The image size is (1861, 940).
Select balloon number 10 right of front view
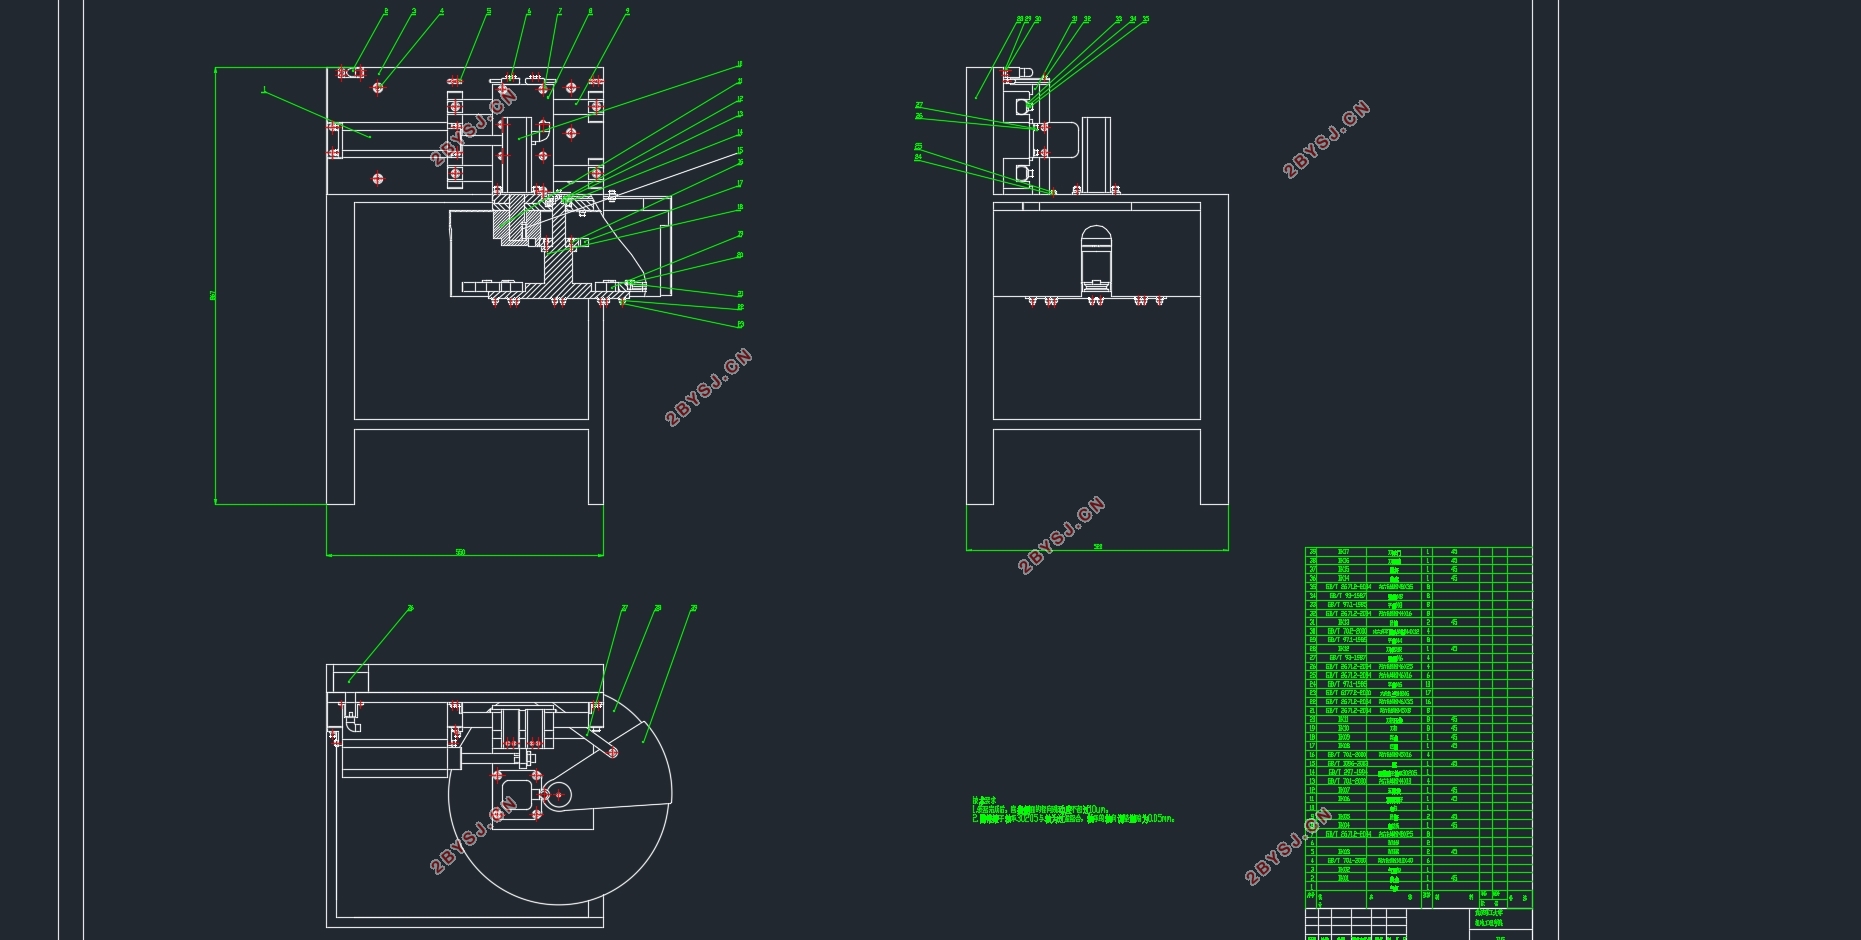tap(740, 64)
